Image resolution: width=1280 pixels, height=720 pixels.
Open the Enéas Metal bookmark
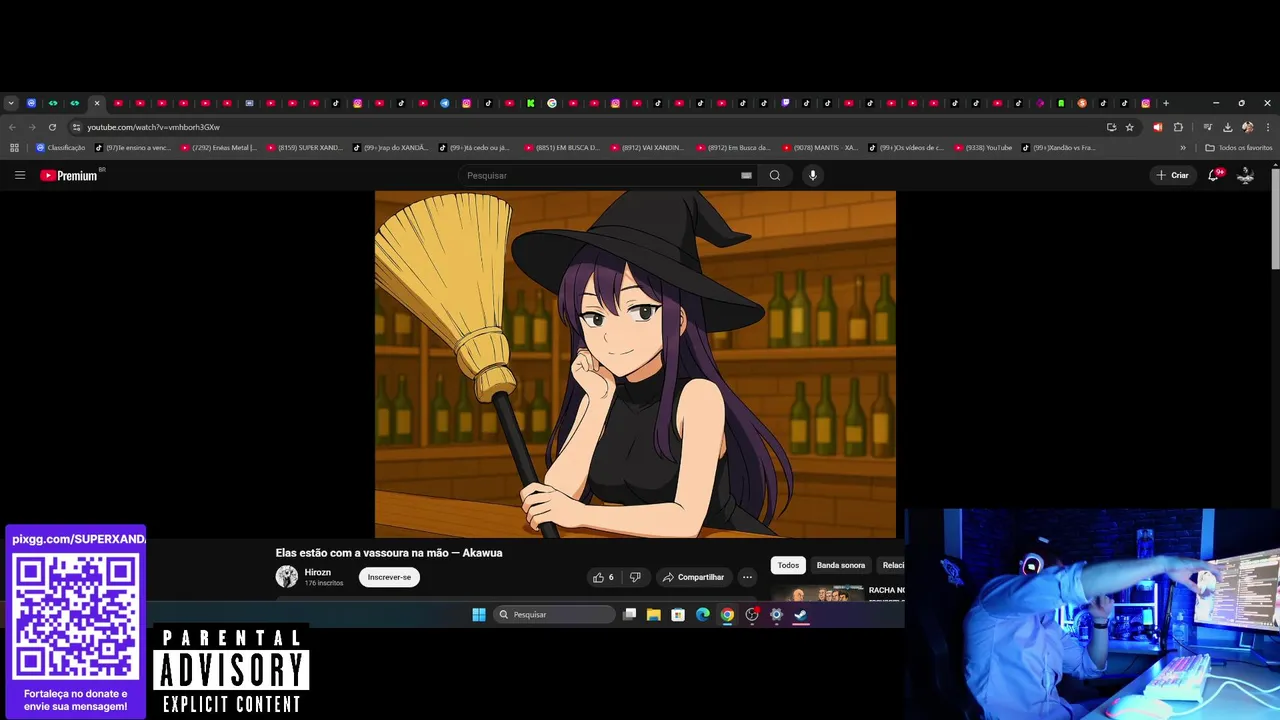click(217, 148)
